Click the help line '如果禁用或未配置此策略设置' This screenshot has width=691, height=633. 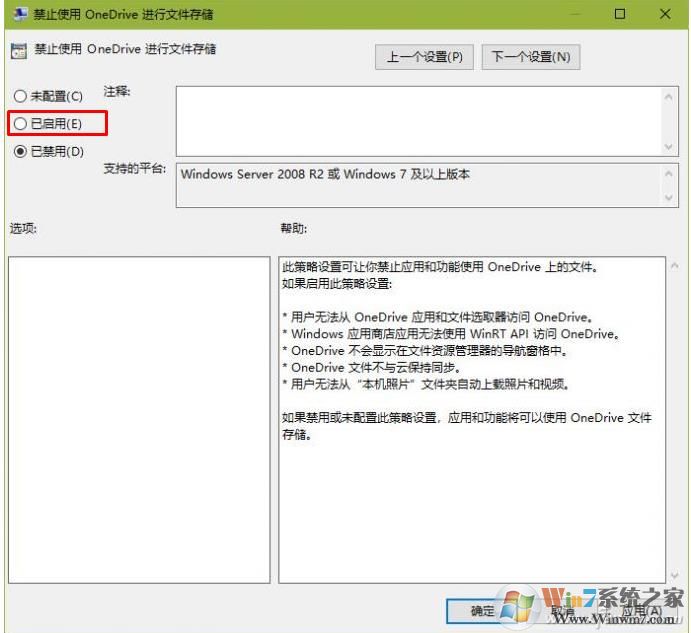(359, 417)
